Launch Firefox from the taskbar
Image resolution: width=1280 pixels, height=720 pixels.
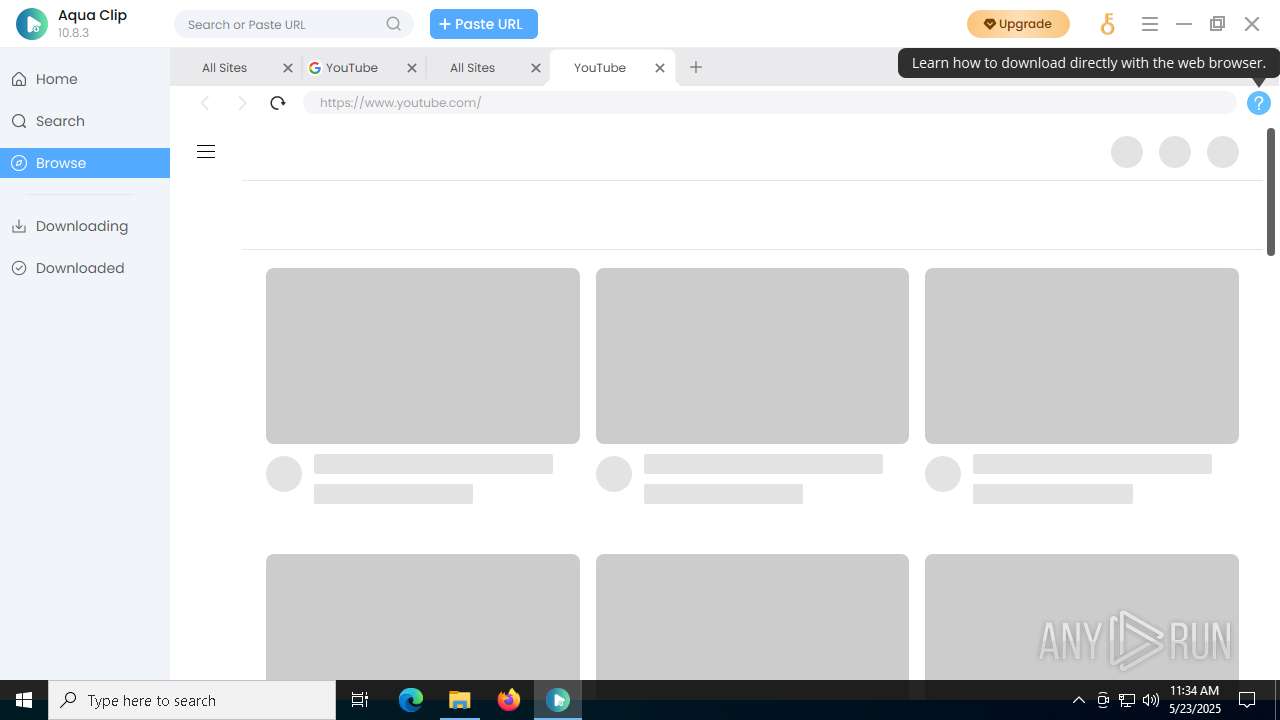[509, 700]
